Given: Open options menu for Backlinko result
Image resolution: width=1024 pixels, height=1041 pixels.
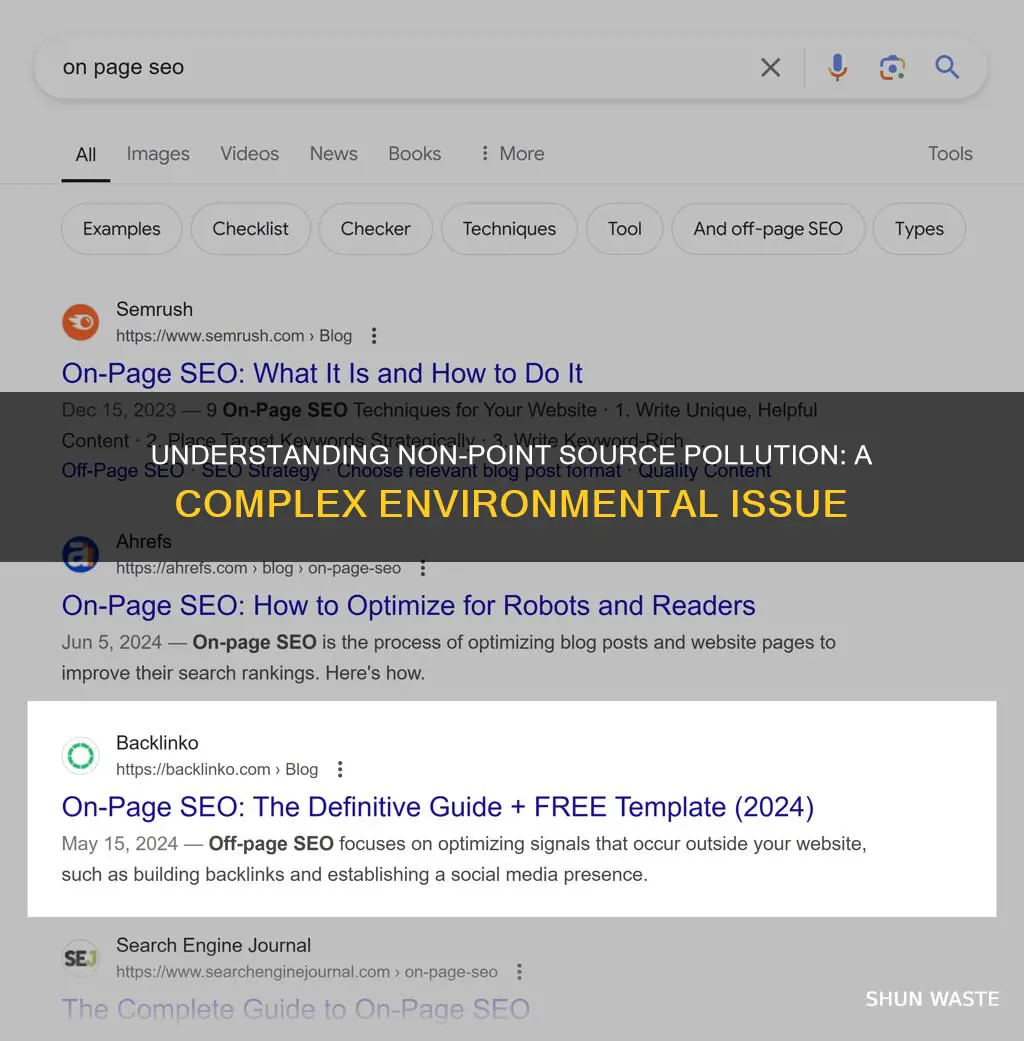Looking at the screenshot, I should 340,769.
